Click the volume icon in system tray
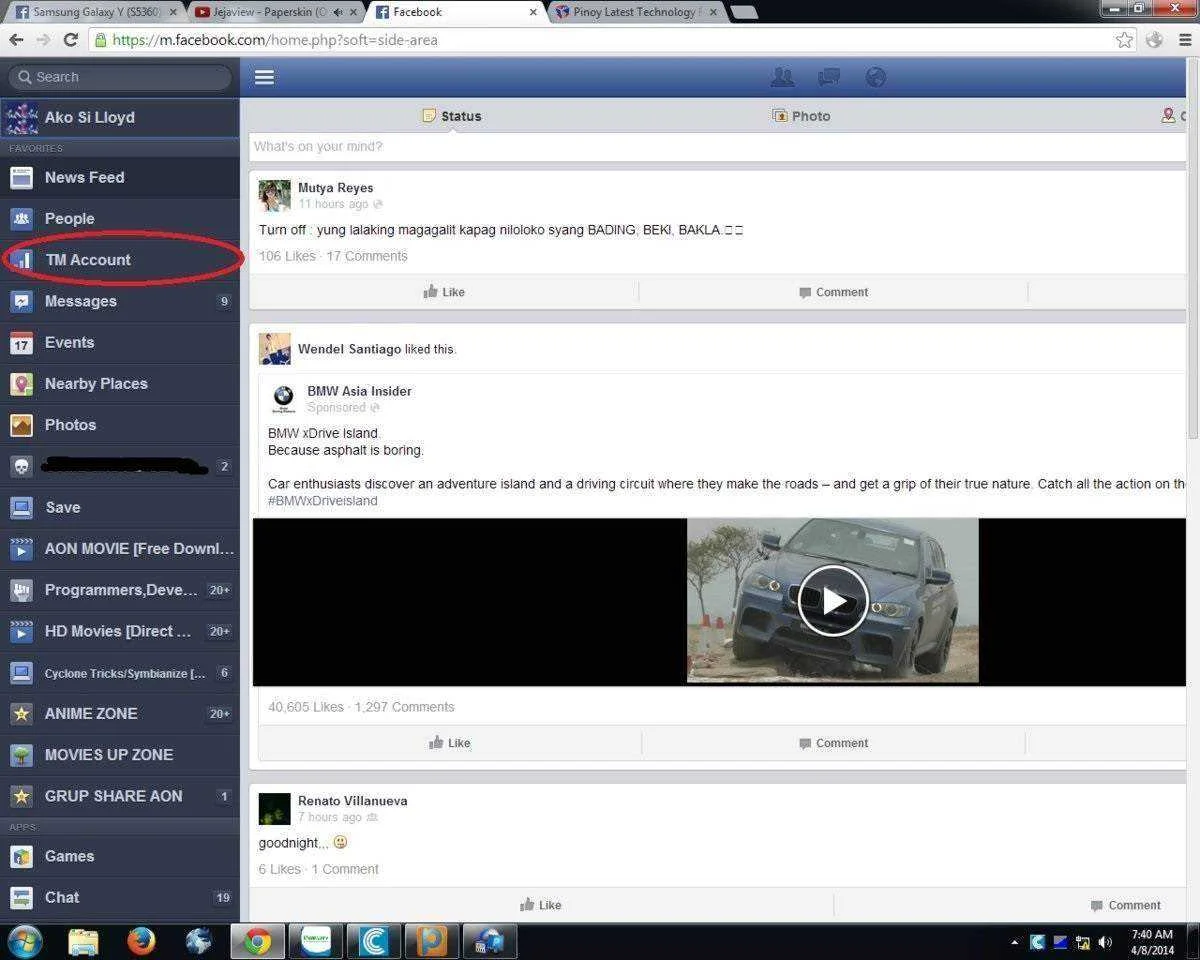The image size is (1200, 960). pos(1105,942)
